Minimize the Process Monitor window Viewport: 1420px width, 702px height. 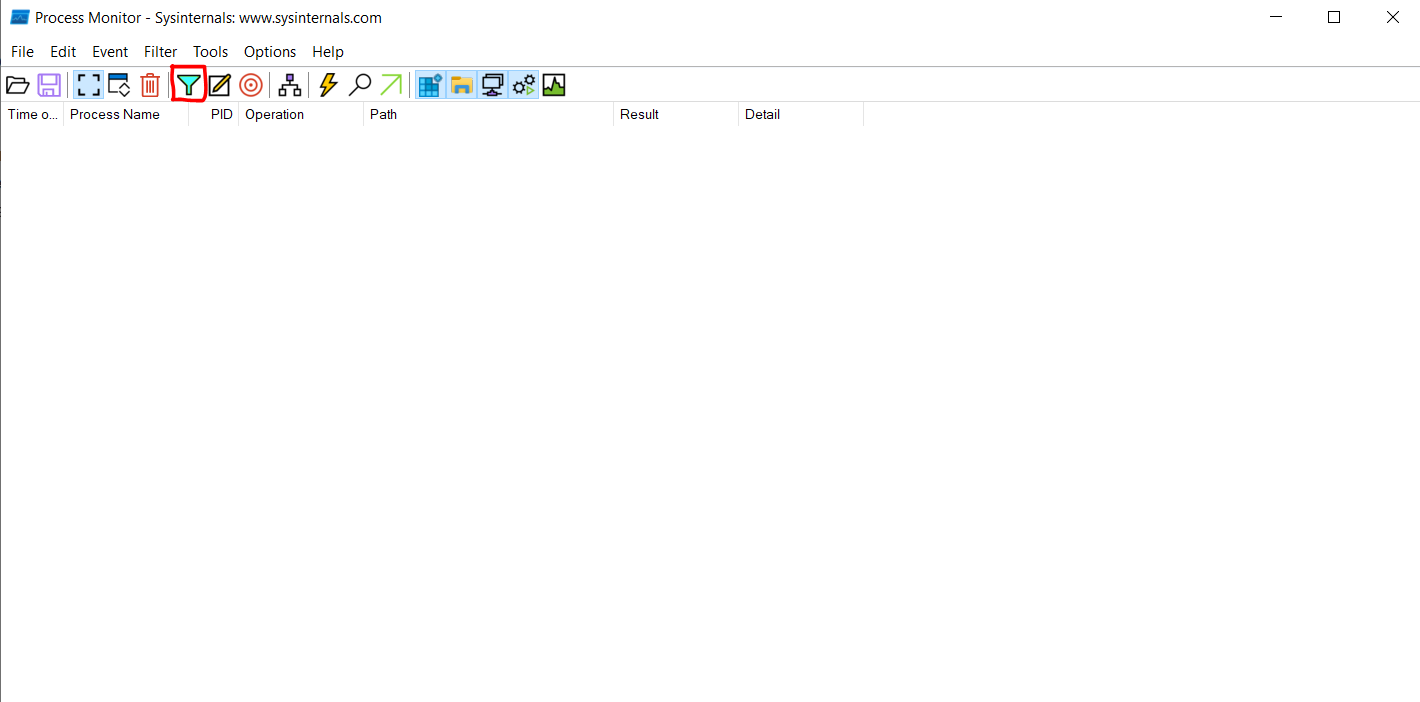pyautogui.click(x=1276, y=17)
